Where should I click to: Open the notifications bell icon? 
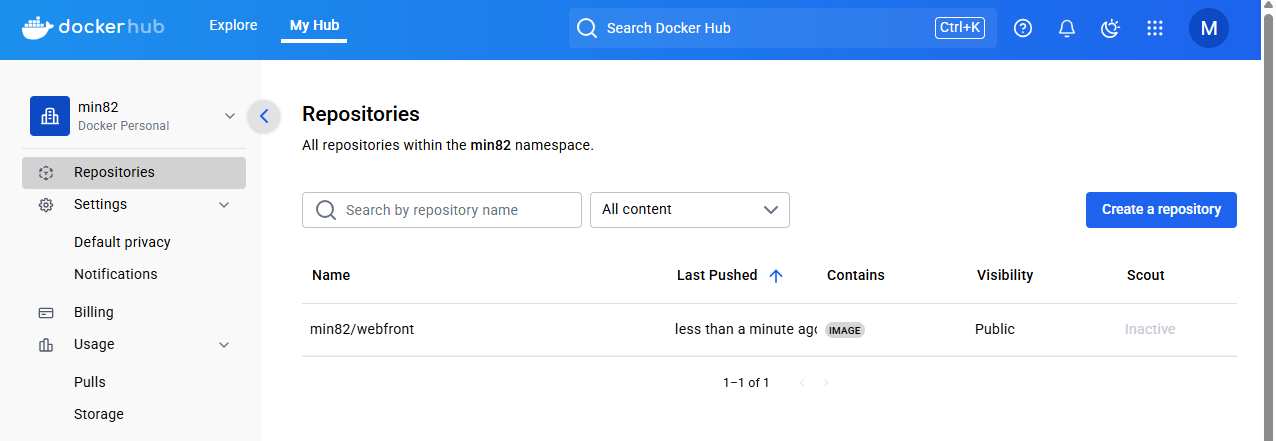1067,28
